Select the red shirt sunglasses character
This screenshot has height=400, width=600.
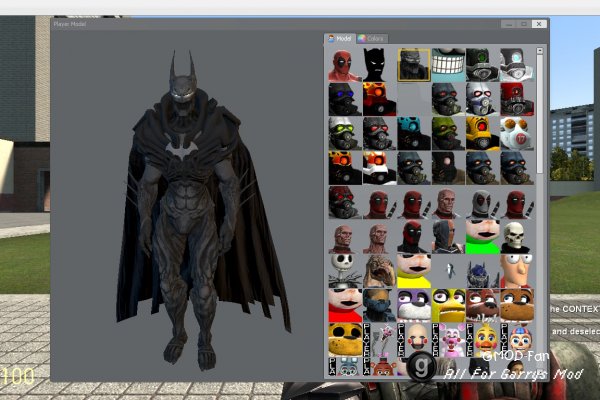345,305
